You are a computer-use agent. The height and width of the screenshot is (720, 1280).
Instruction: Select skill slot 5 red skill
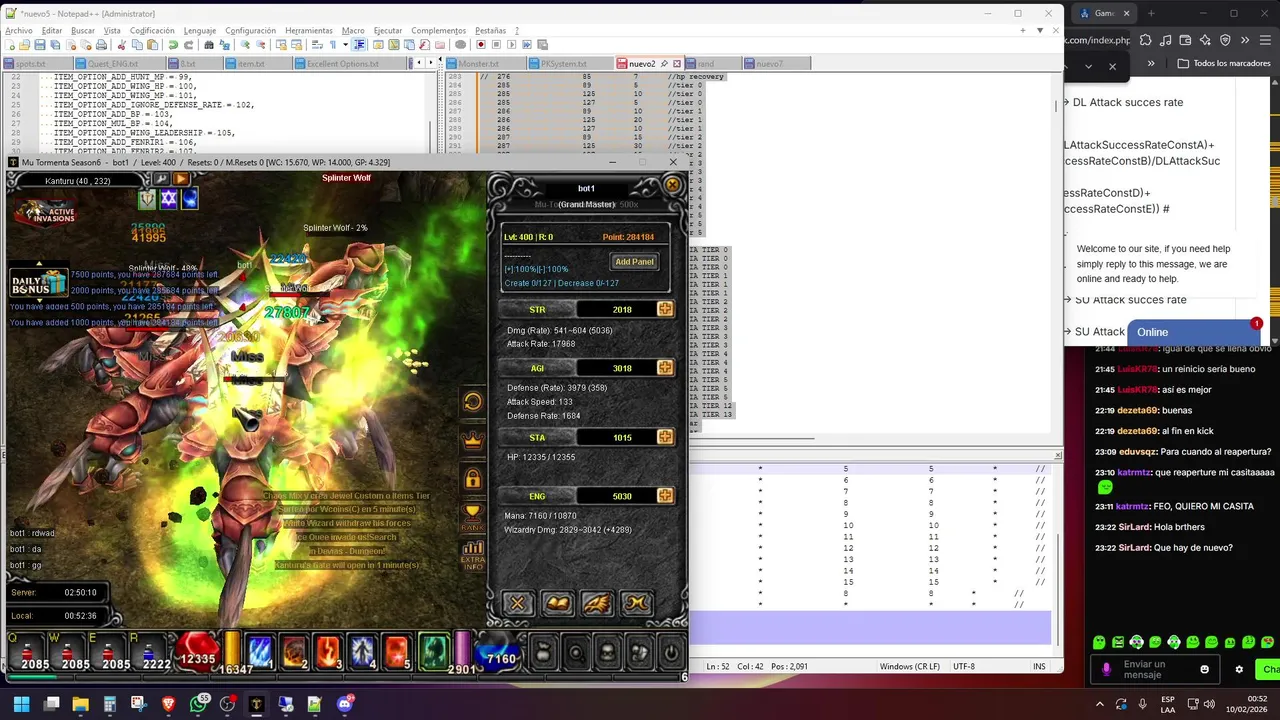click(x=396, y=651)
